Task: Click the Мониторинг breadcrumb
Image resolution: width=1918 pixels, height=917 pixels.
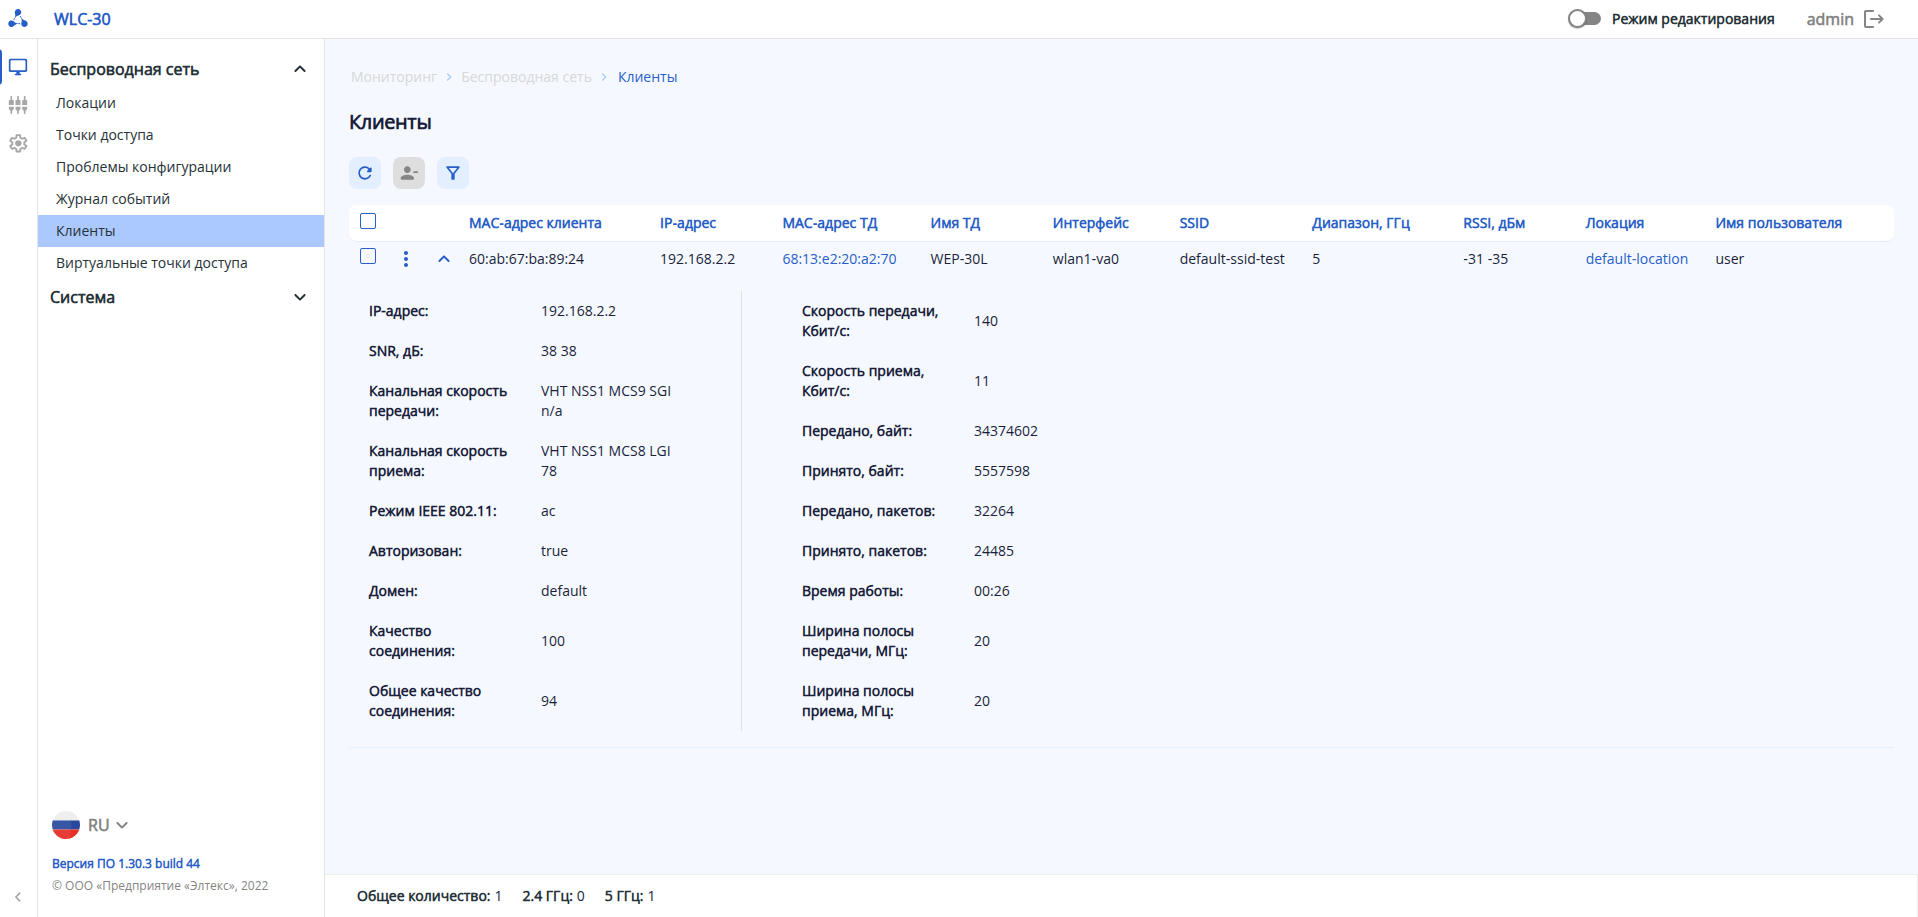Action: click(394, 77)
